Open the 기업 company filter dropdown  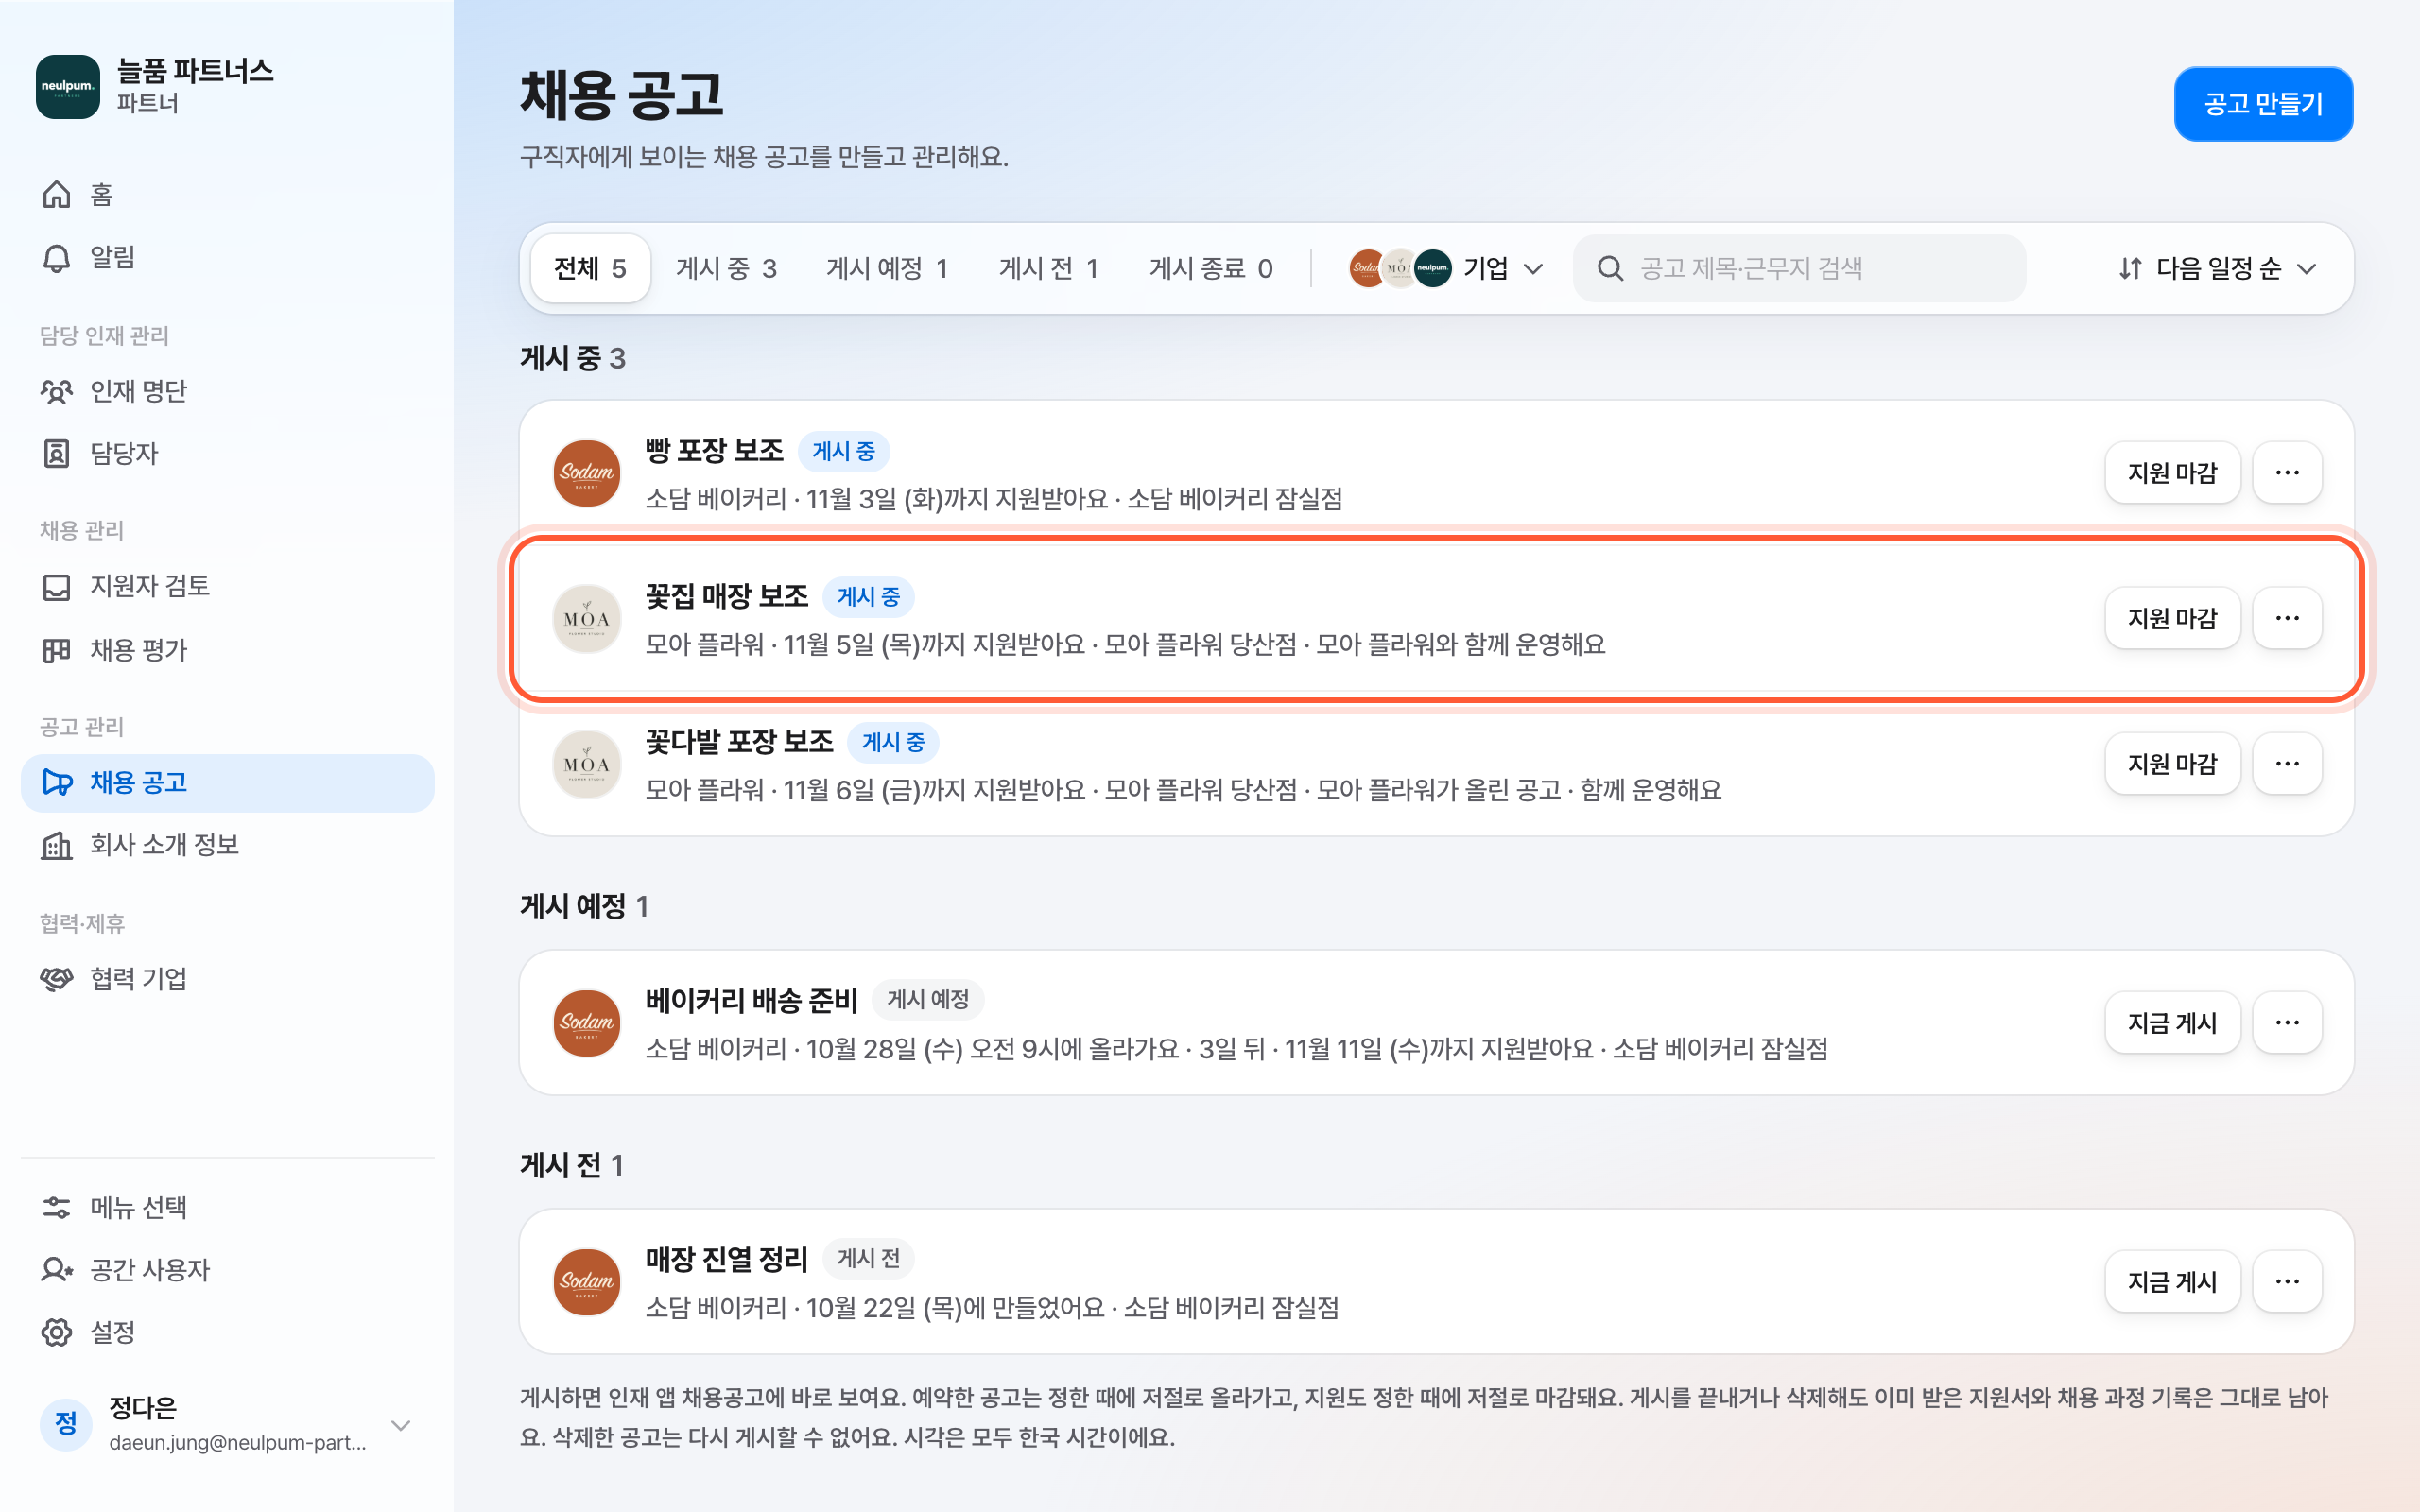tap(1446, 268)
